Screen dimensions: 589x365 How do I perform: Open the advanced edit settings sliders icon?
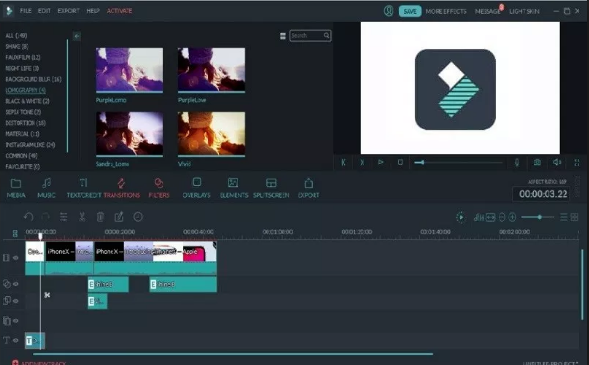point(63,217)
